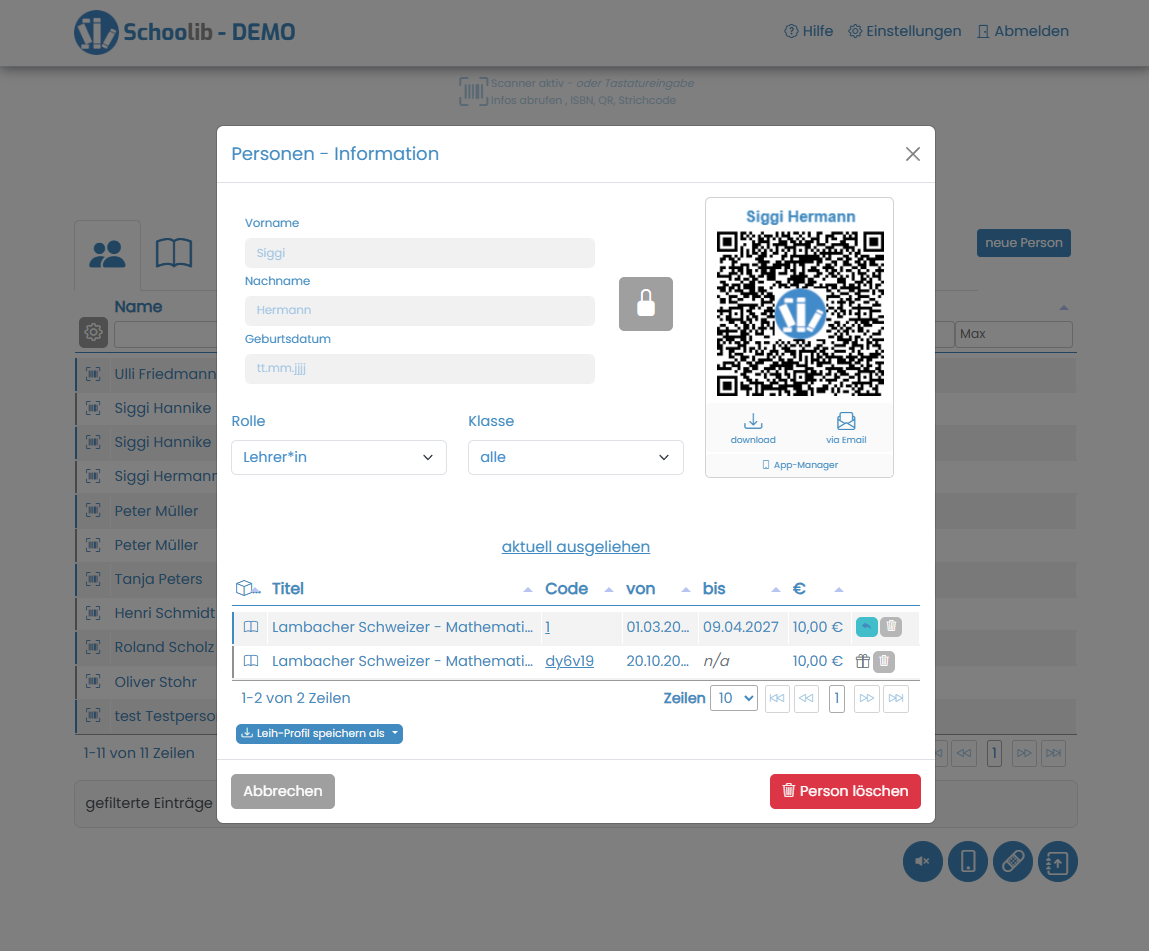Click the book-upload icon in bottom corner
The image size is (1149, 951).
pyautogui.click(x=1057, y=861)
